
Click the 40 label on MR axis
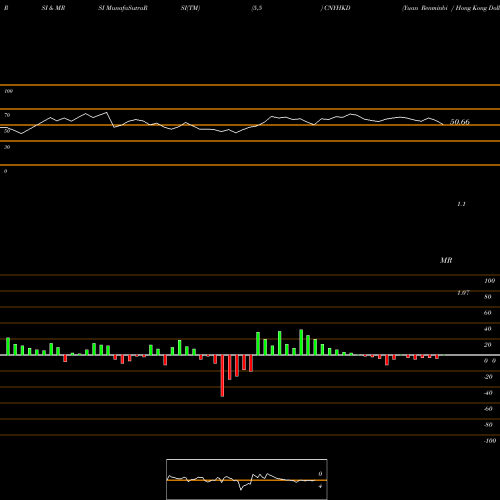click(x=488, y=329)
